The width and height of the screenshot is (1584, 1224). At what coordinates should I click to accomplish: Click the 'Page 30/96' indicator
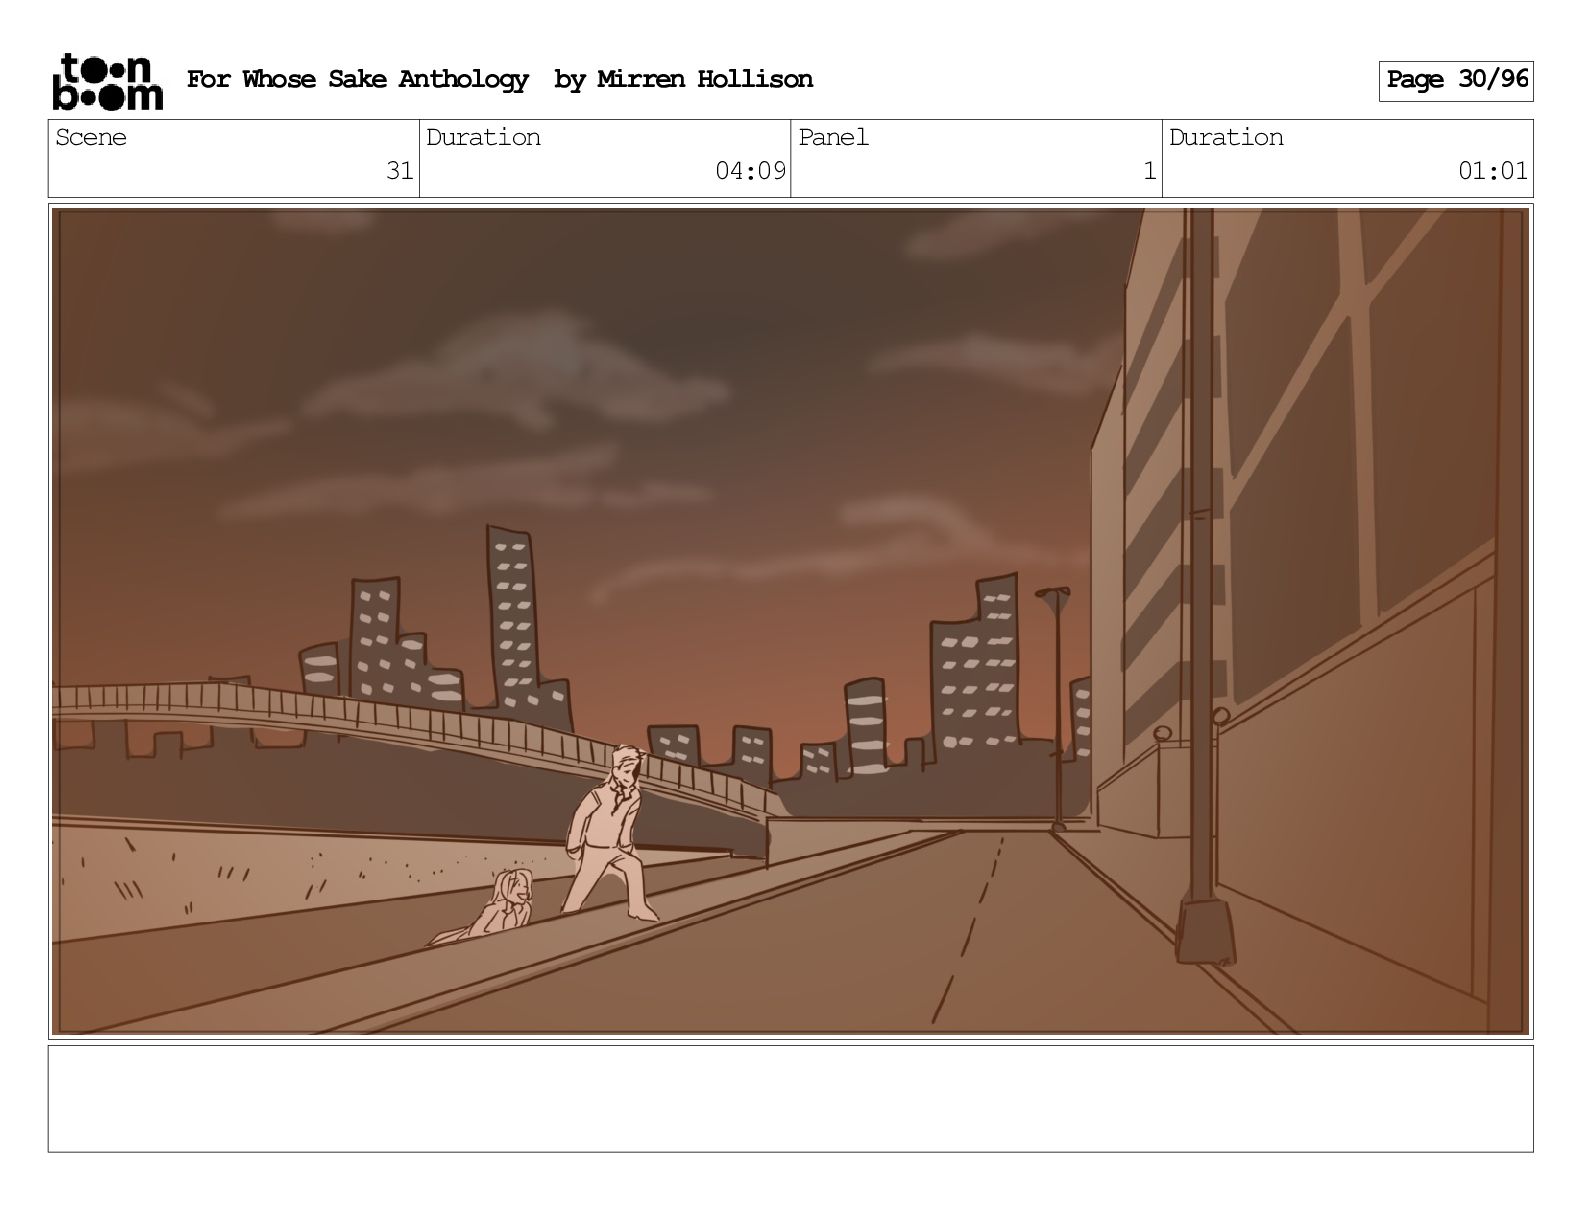pos(1456,81)
